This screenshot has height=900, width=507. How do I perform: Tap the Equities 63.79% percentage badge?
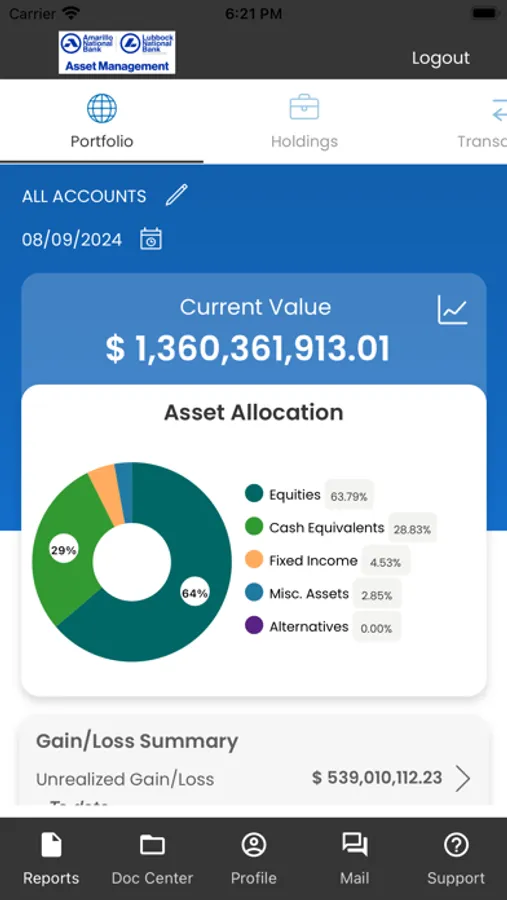[x=349, y=496]
